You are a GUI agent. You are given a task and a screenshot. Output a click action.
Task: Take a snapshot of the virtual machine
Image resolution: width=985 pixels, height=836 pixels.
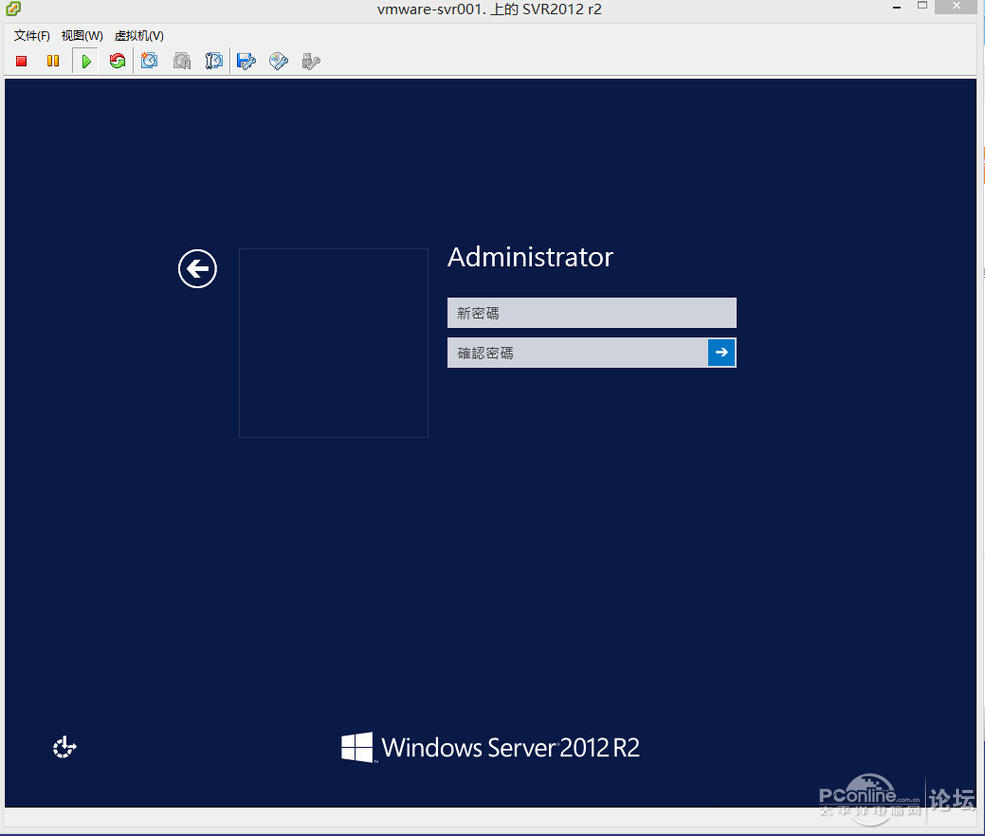click(150, 61)
